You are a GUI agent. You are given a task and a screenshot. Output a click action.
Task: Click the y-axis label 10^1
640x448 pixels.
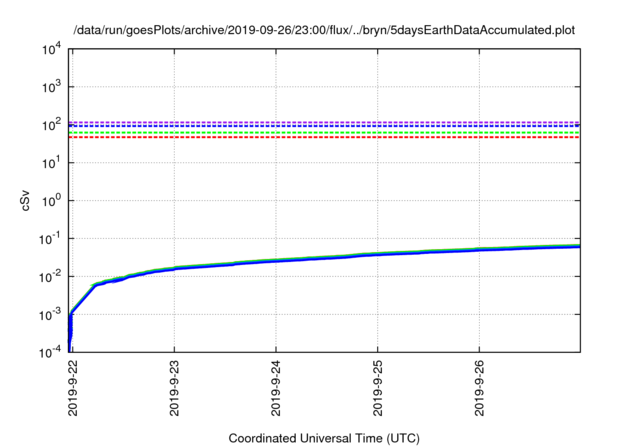[x=52, y=163]
